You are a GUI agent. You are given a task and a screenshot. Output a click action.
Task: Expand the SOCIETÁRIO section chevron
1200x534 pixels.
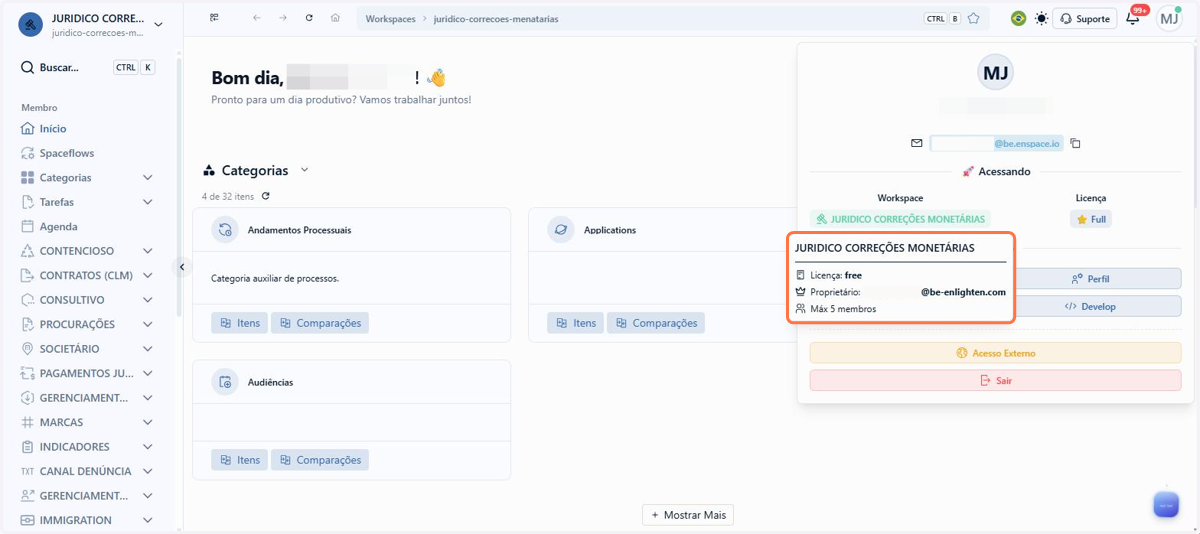tap(148, 349)
